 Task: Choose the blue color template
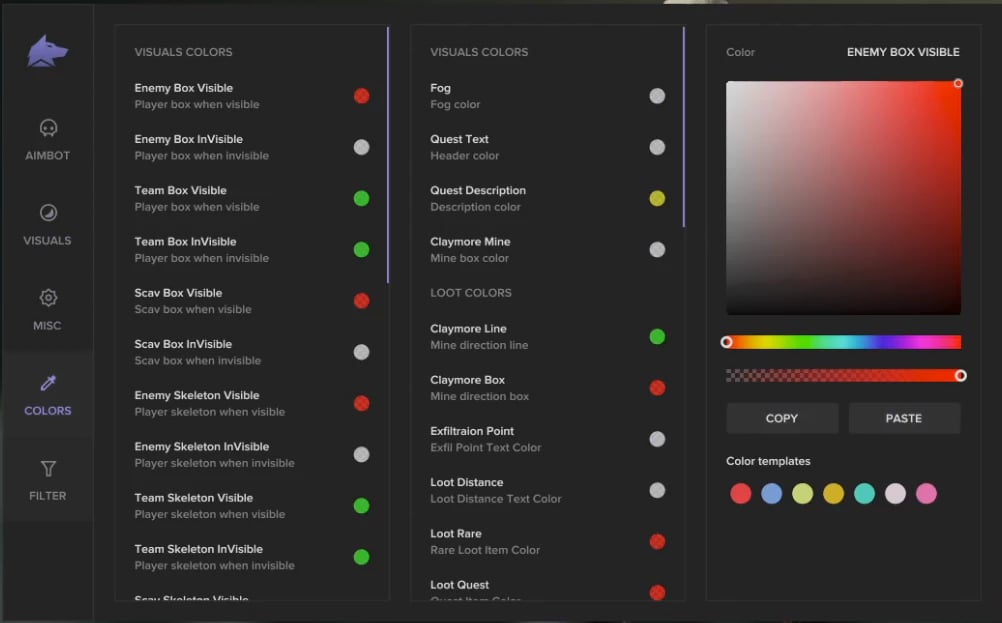click(x=771, y=493)
